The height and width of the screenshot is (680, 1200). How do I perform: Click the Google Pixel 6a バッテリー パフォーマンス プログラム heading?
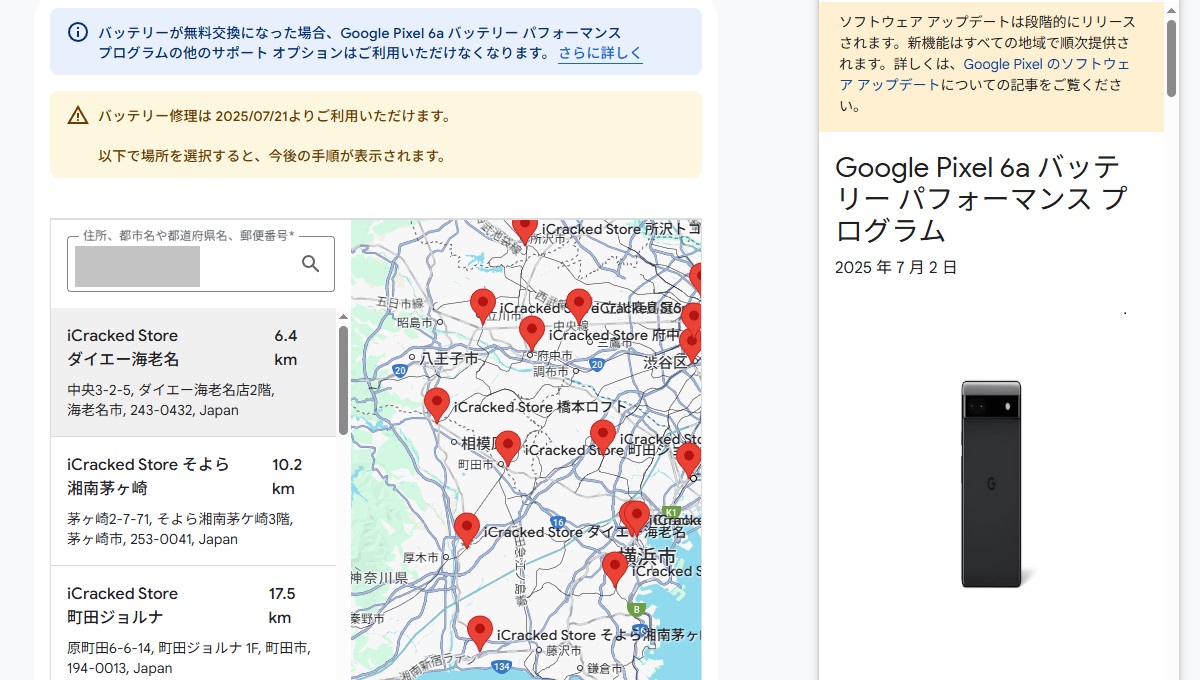[x=979, y=198]
